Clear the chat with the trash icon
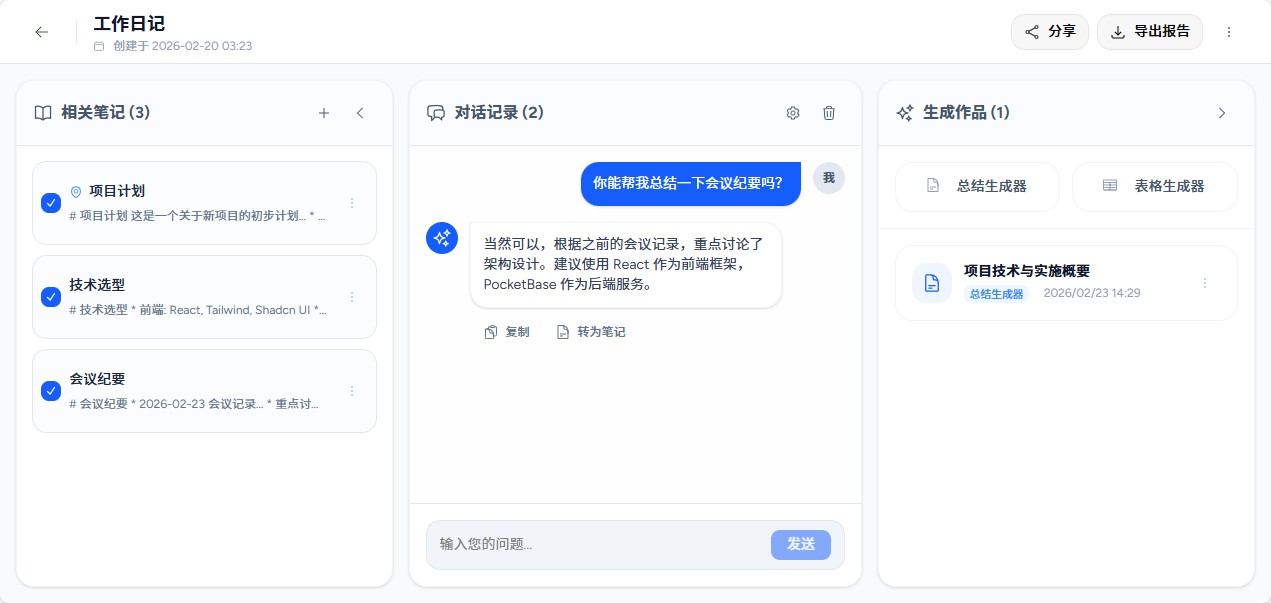1271x603 pixels. click(x=828, y=113)
